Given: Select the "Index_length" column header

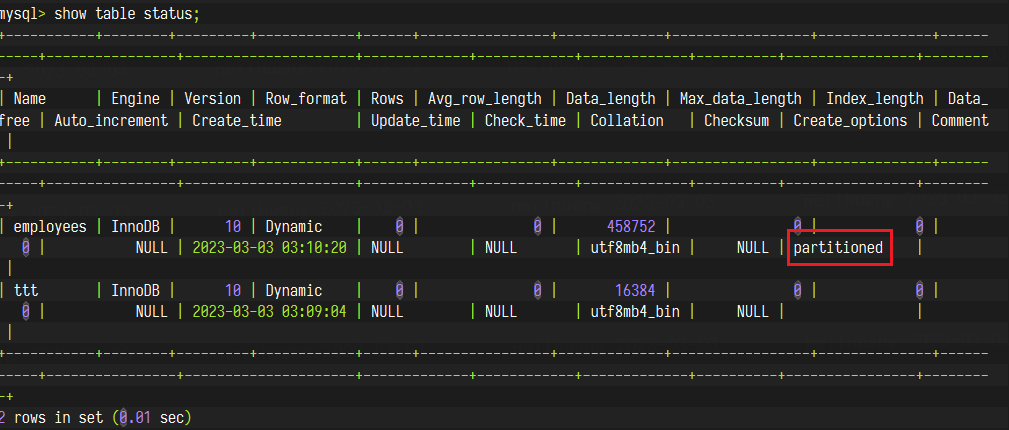Looking at the screenshot, I should point(875,99).
